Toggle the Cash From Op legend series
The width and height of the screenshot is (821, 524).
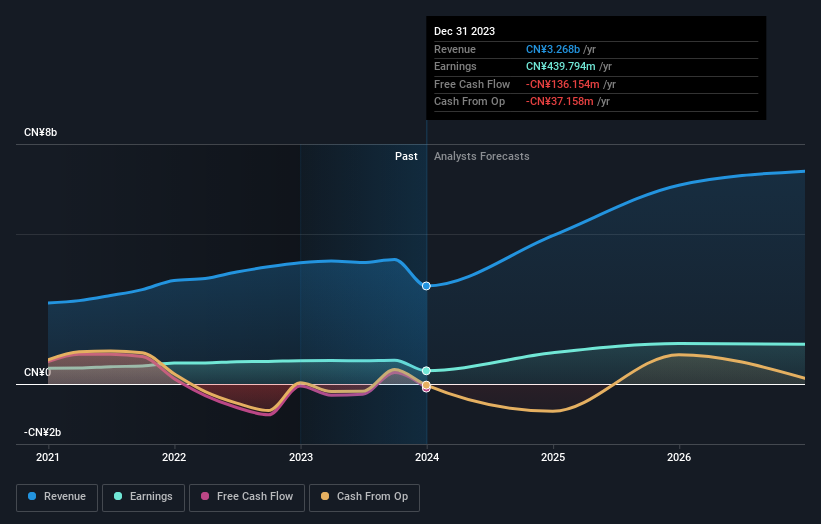[364, 497]
